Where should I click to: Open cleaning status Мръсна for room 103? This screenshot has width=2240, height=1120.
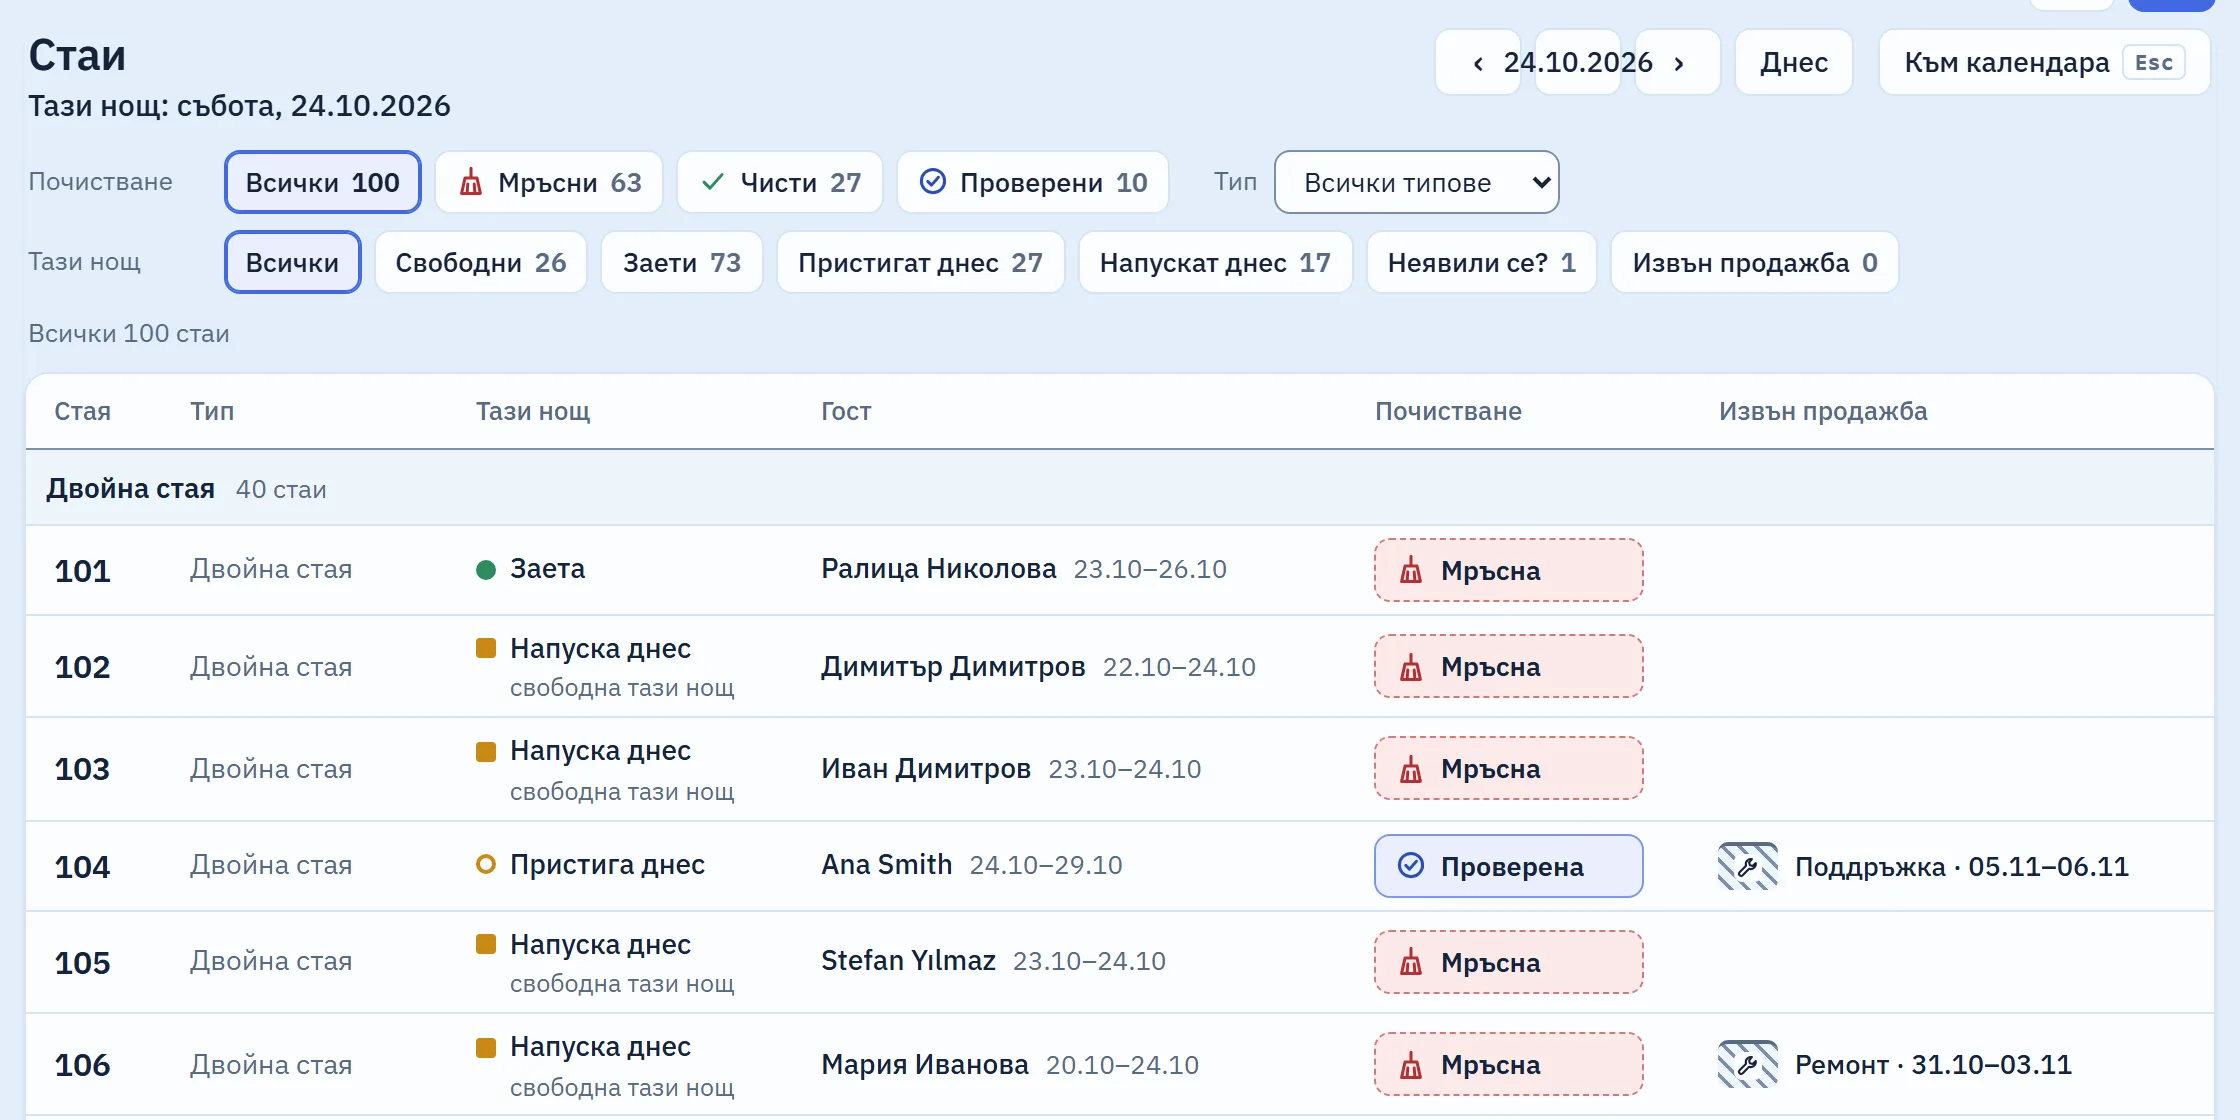1509,768
